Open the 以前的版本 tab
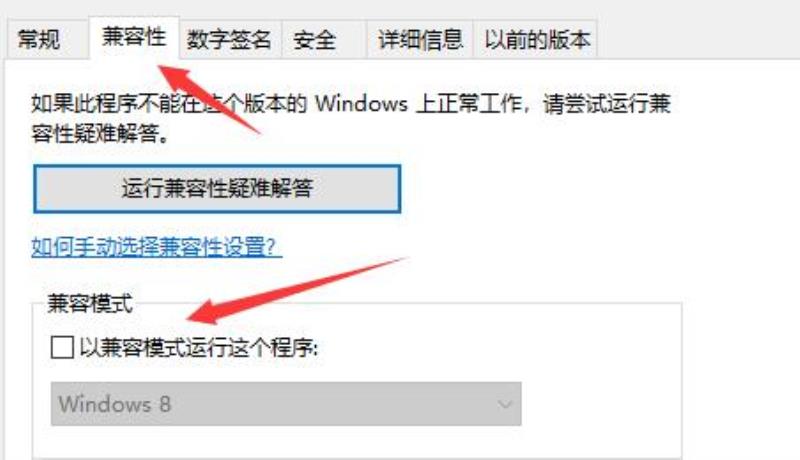The image size is (800, 460). pyautogui.click(x=535, y=40)
